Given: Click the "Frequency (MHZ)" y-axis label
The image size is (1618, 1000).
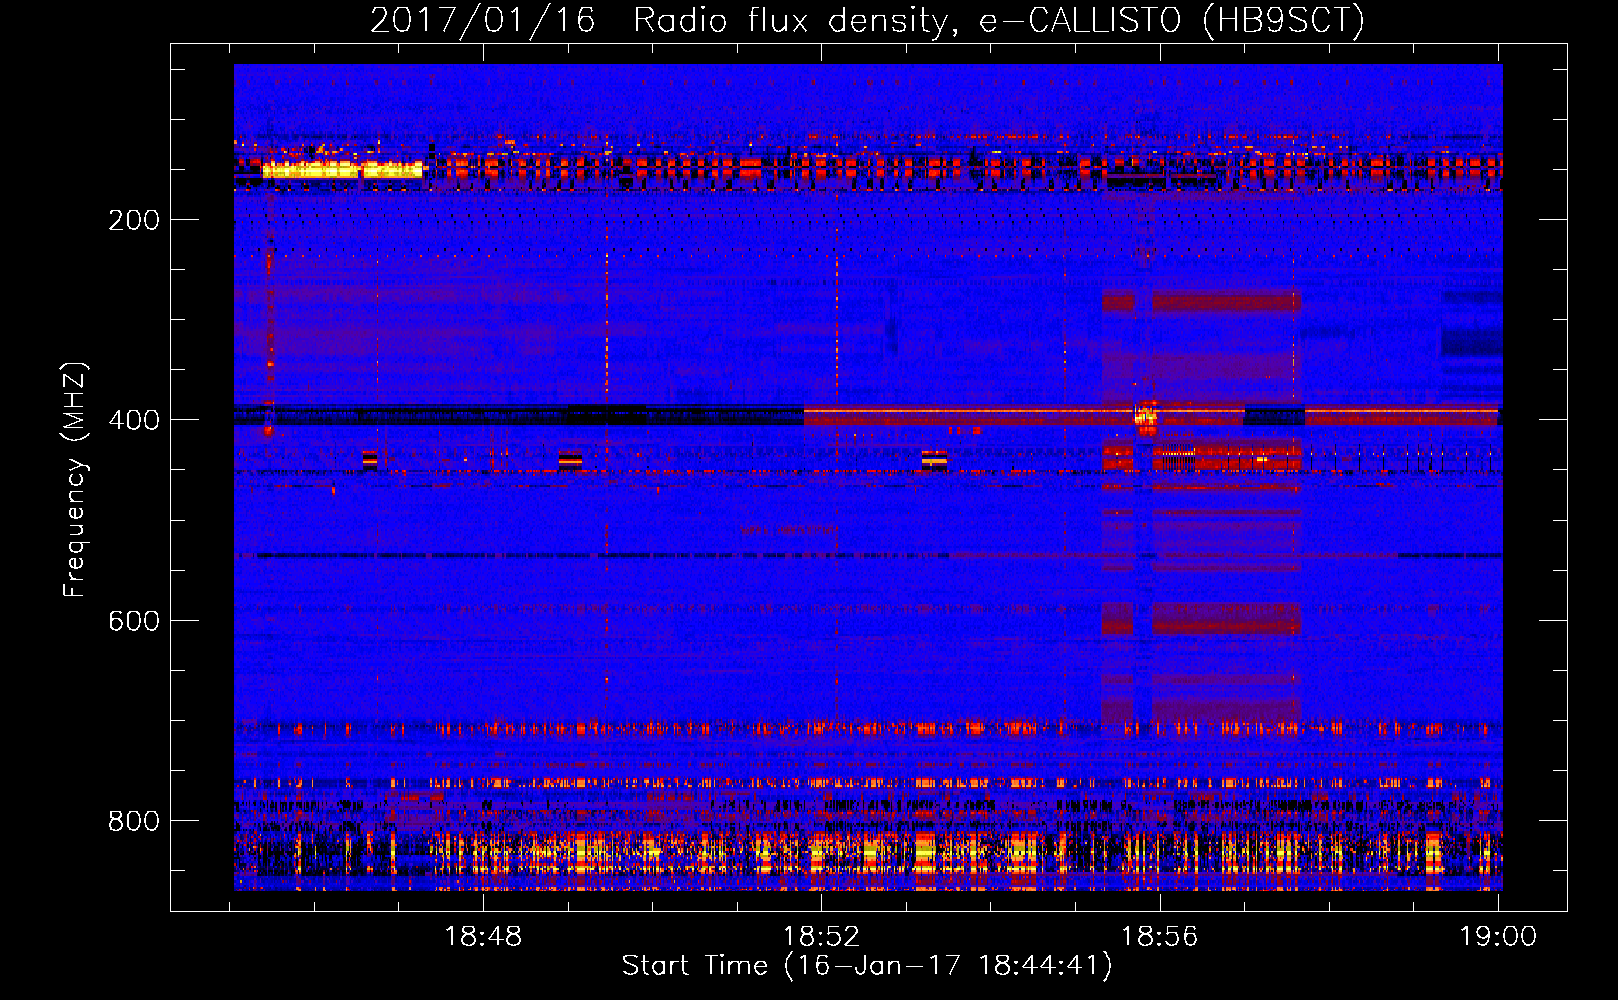Looking at the screenshot, I should tap(74, 479).
